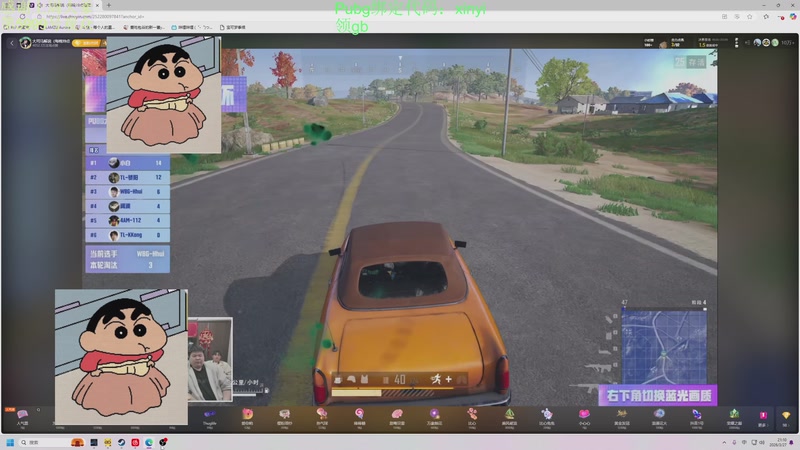Screen dimensions: 800x450
Task: Click the 右下角切换蓝光画质 banner
Action: pos(658,395)
